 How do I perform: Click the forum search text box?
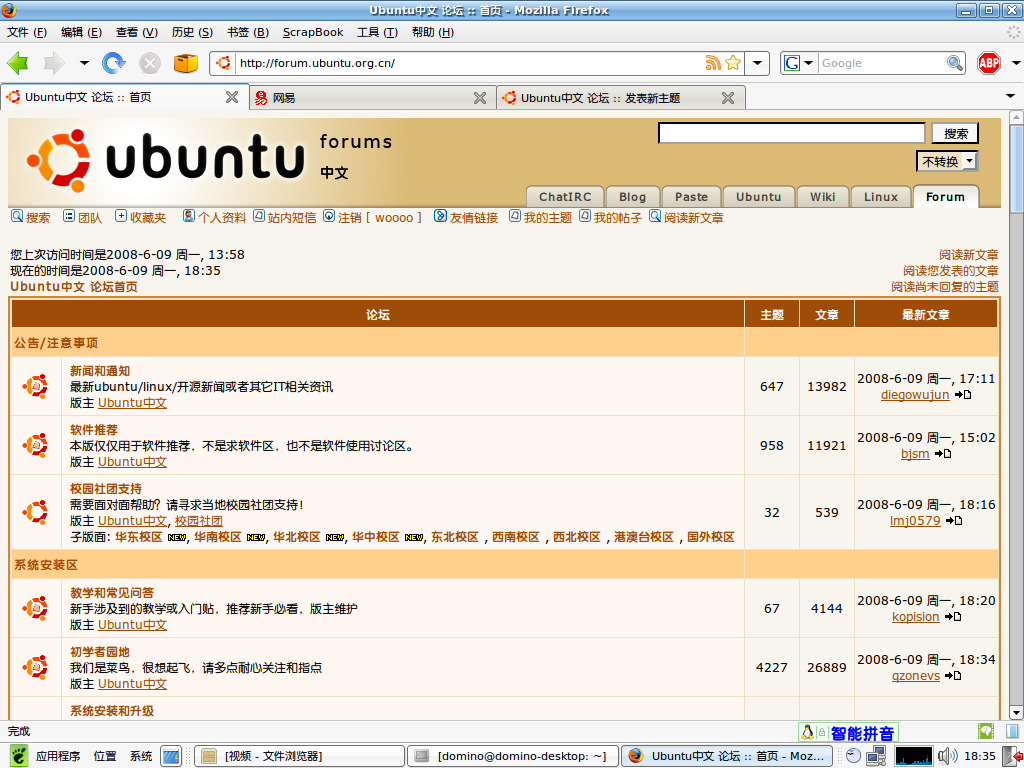[x=792, y=133]
